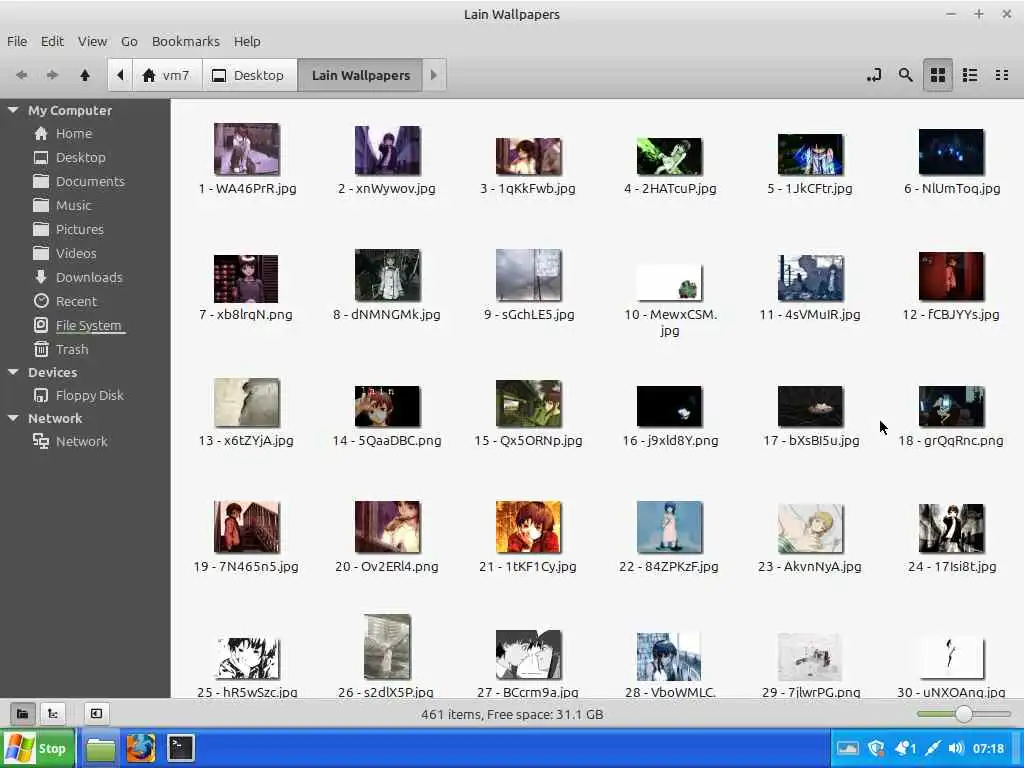Click file name 16 - j9xld8Y.png

670,441
